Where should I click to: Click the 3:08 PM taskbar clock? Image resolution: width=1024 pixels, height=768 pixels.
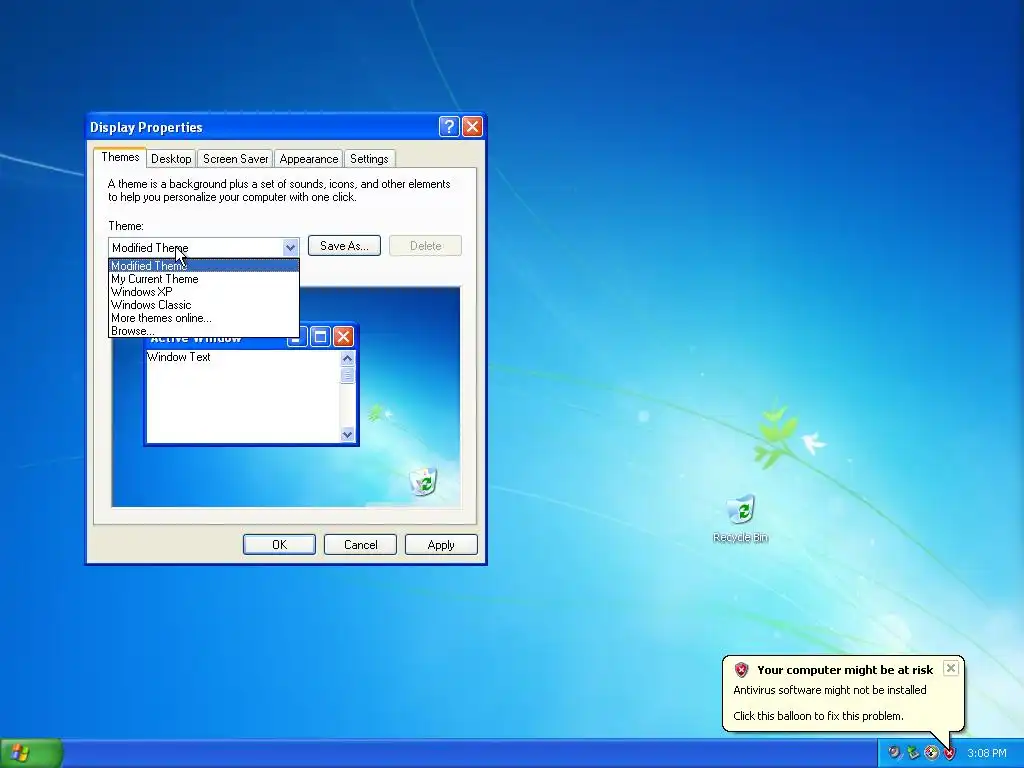(987, 753)
